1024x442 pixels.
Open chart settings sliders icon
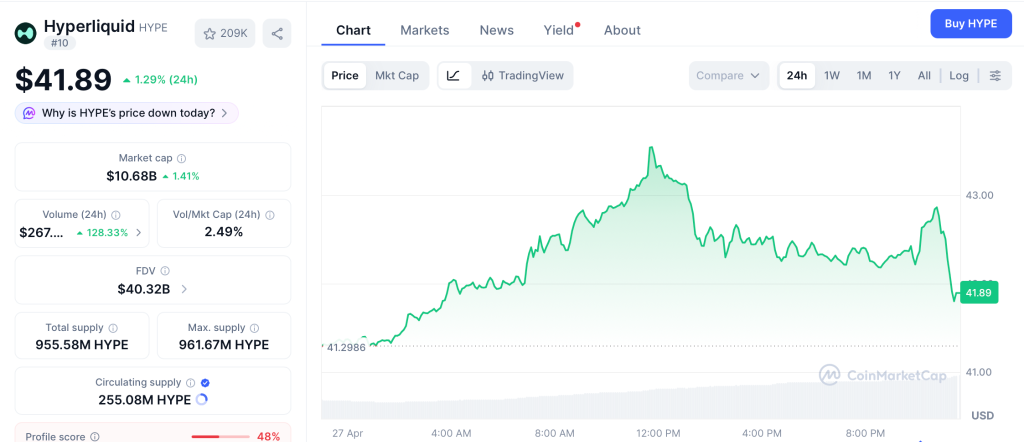pyautogui.click(x=995, y=76)
